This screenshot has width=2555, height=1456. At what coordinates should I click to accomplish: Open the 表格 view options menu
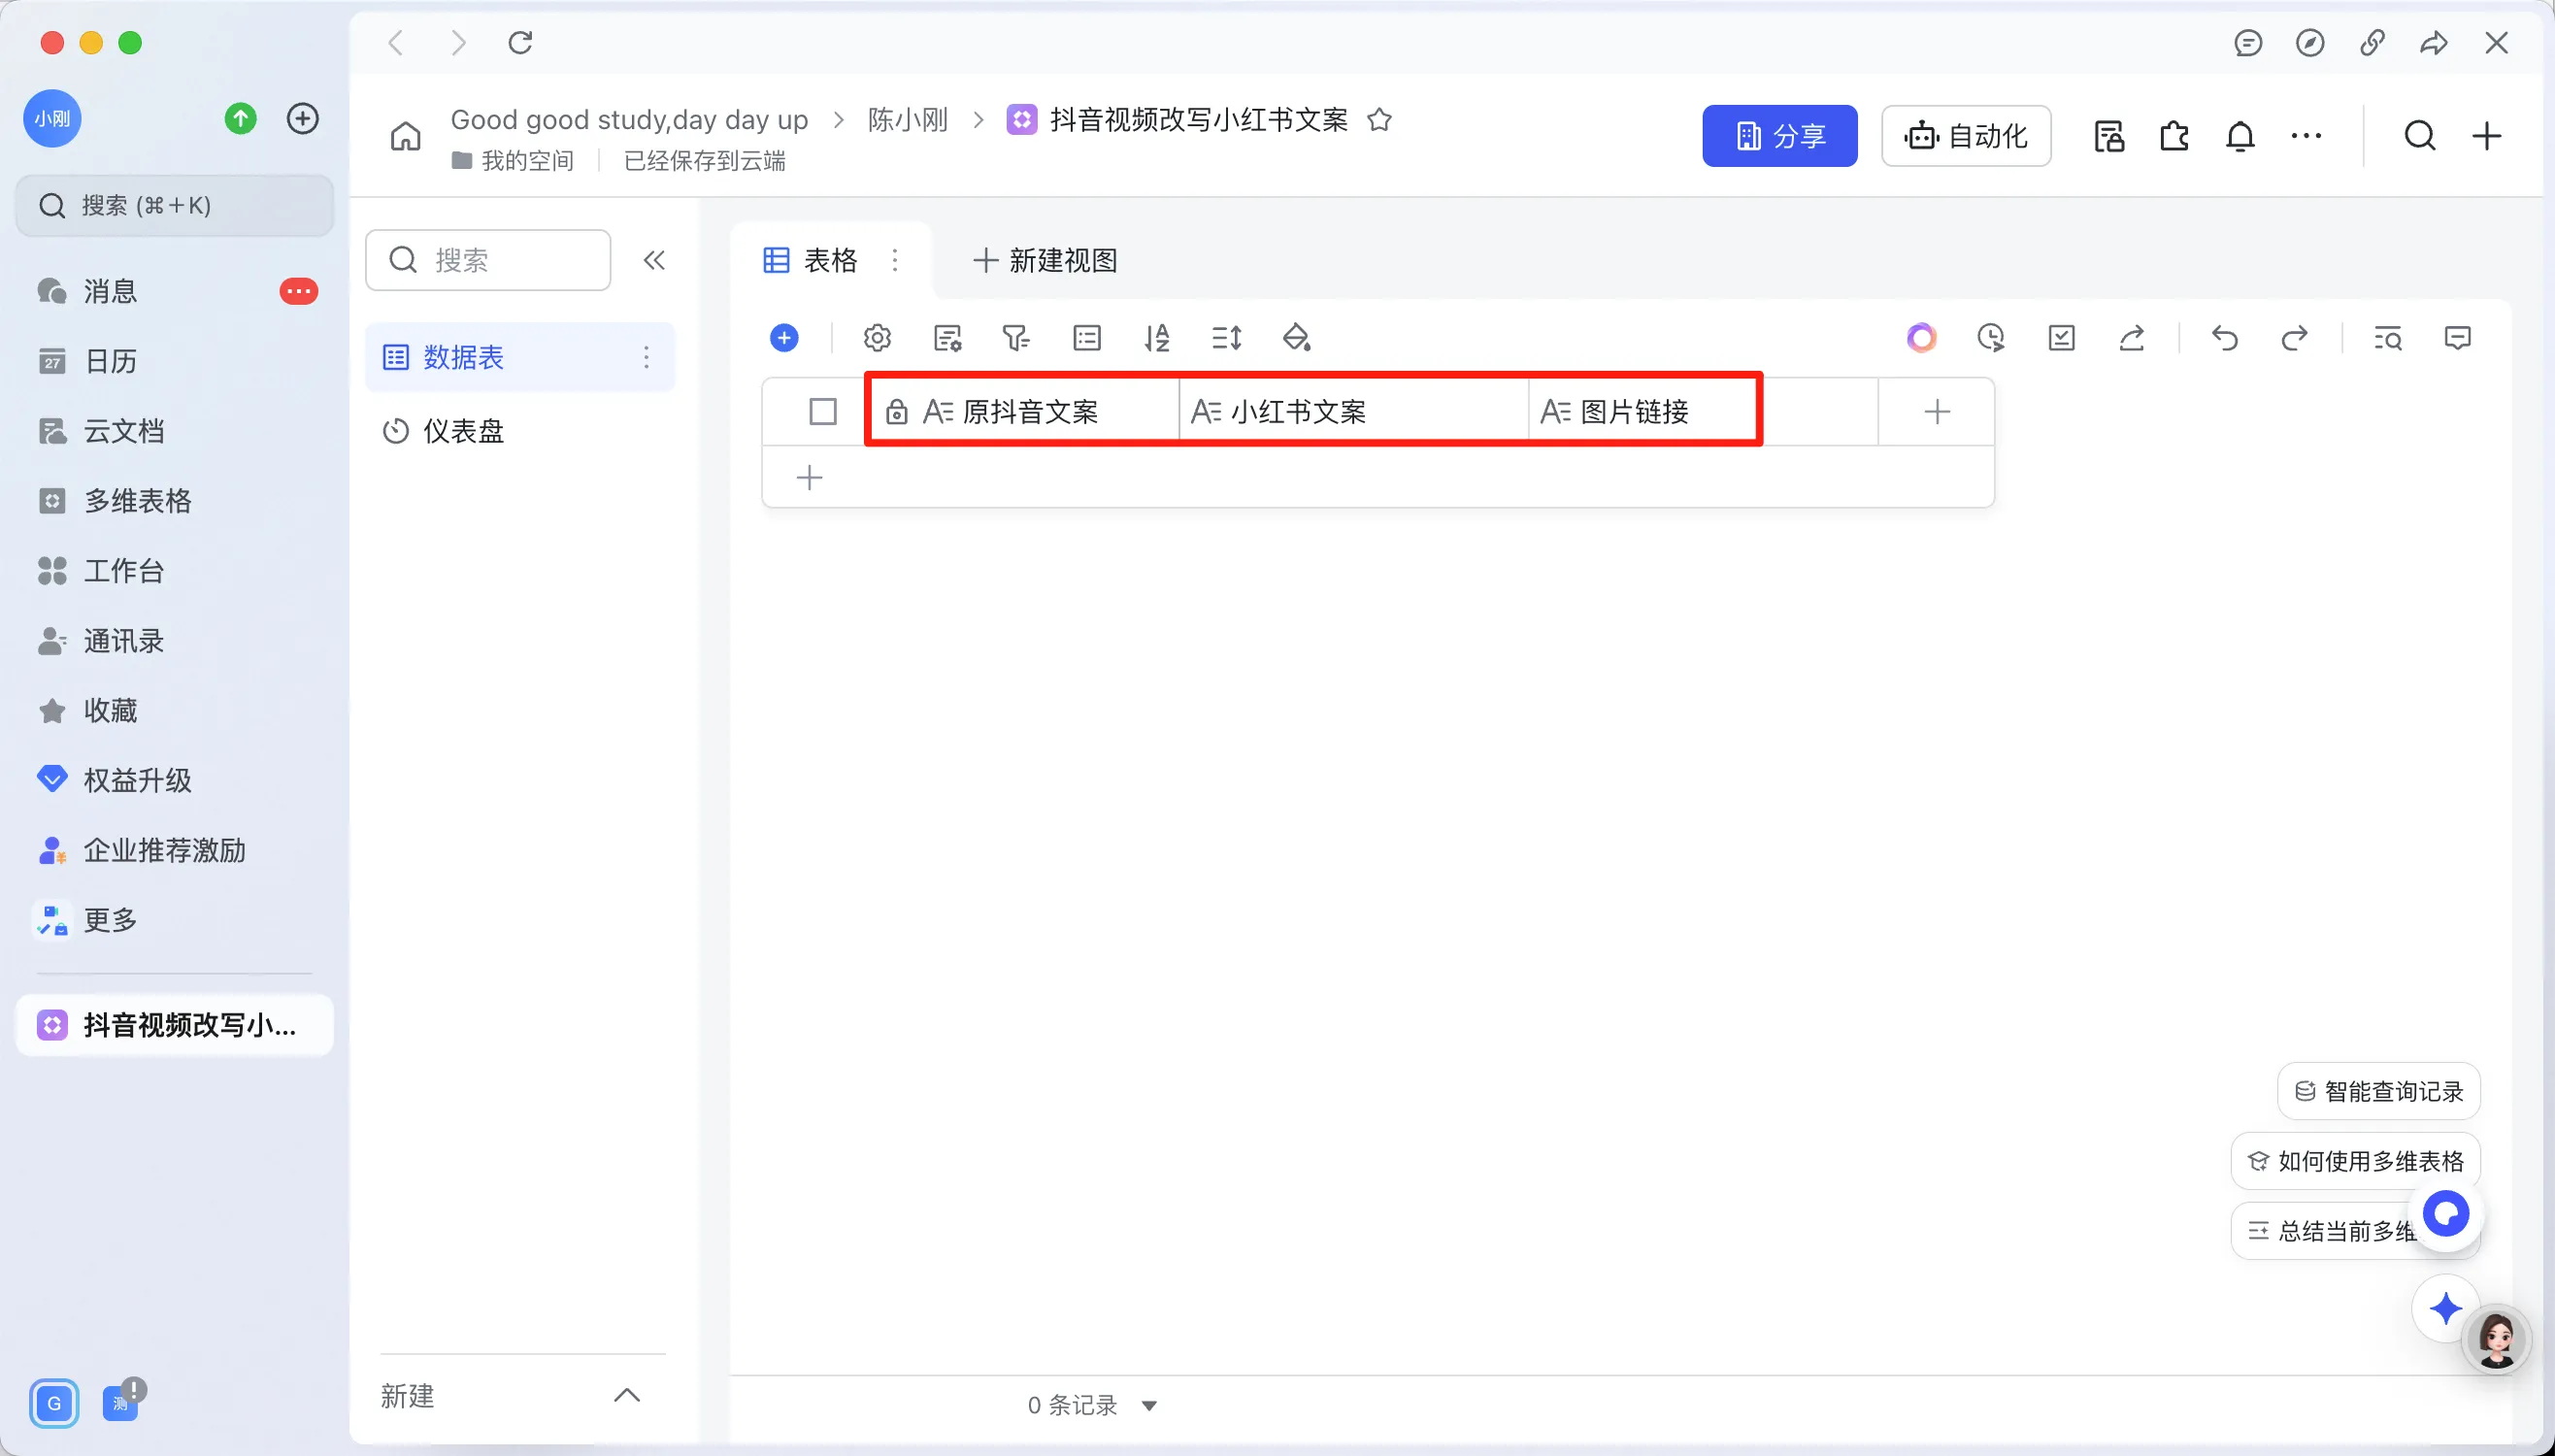point(895,260)
